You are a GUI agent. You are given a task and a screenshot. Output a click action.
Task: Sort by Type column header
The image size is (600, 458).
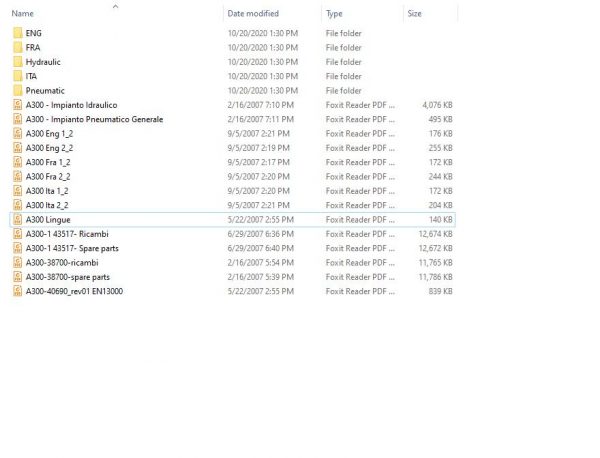(334, 14)
